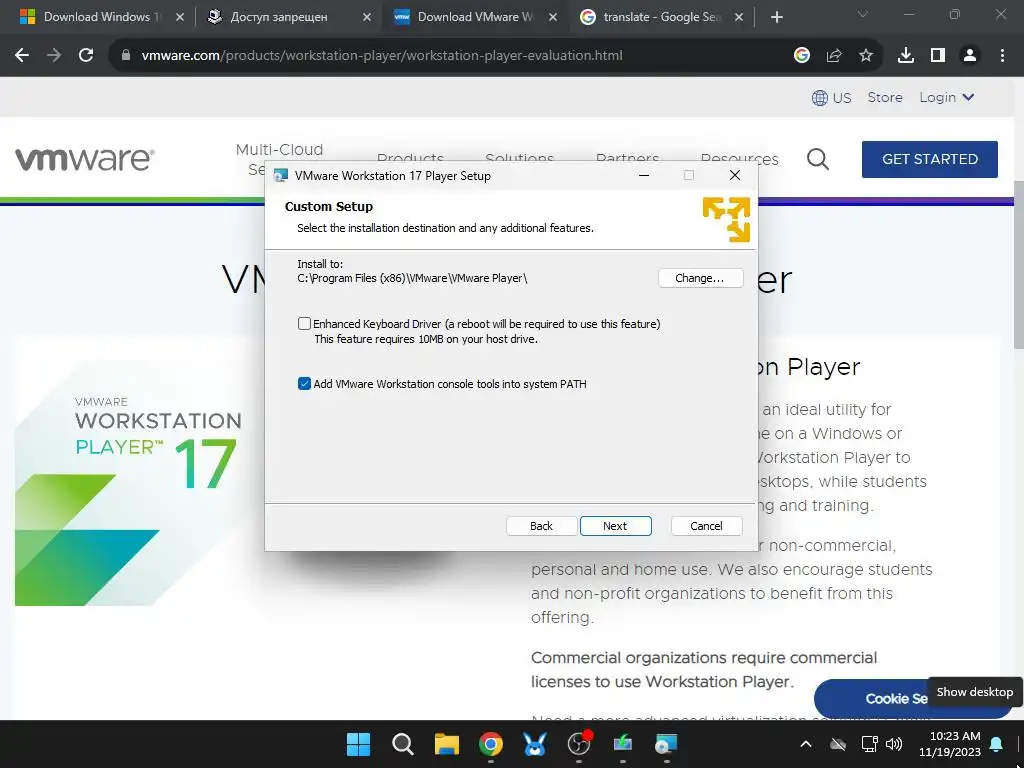Close the translate - Google Search tab

coord(739,17)
